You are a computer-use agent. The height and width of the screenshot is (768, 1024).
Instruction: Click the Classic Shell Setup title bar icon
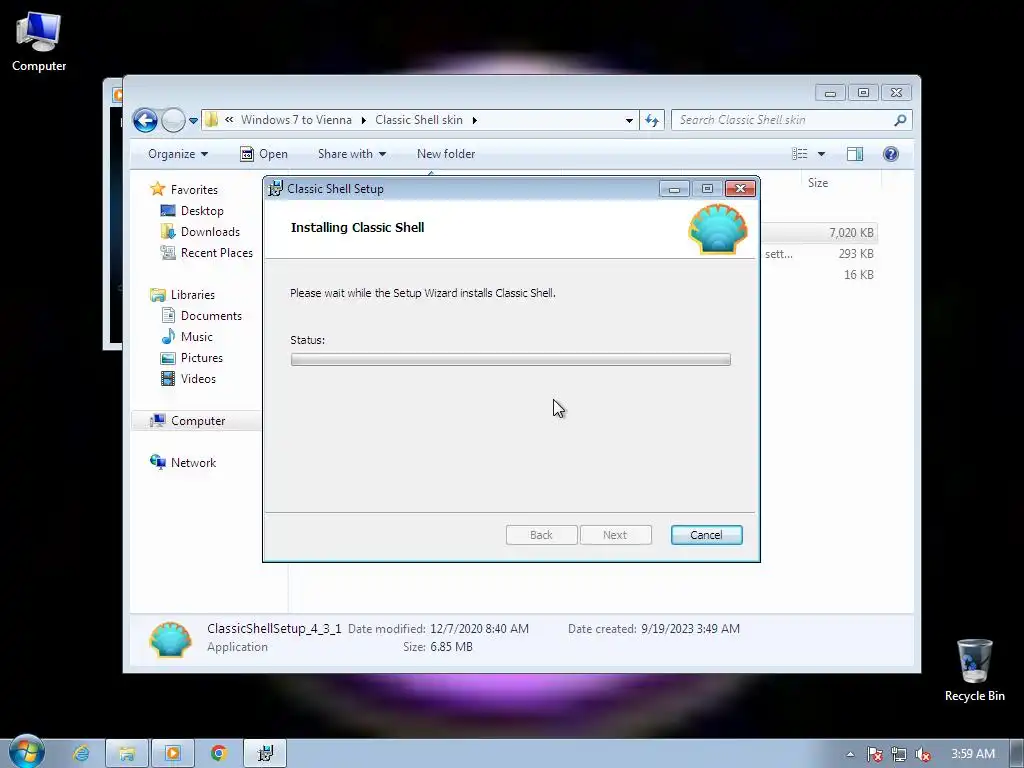tap(276, 188)
